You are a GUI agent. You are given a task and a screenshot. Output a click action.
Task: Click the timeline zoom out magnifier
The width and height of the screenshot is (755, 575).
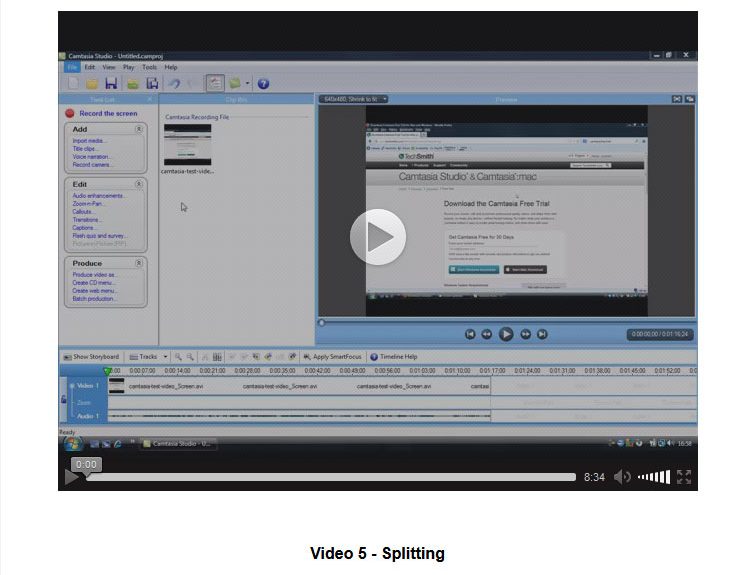[190, 357]
